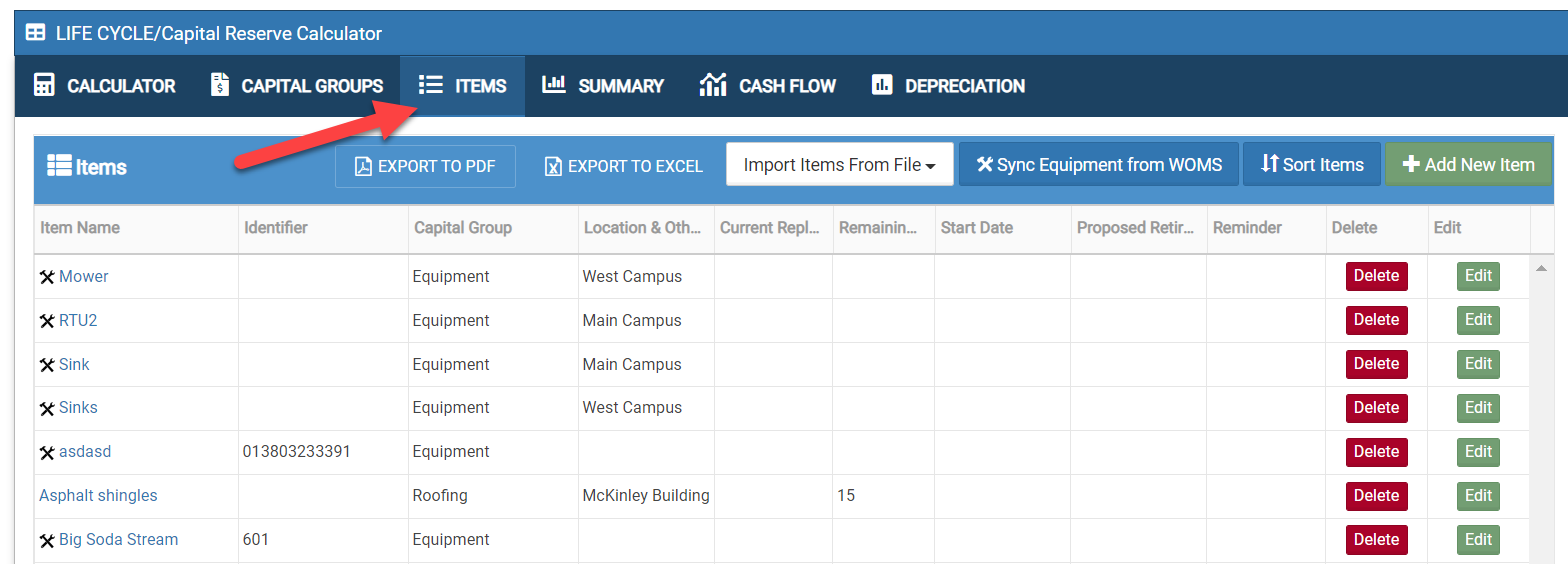Export items to Excel

click(x=623, y=166)
